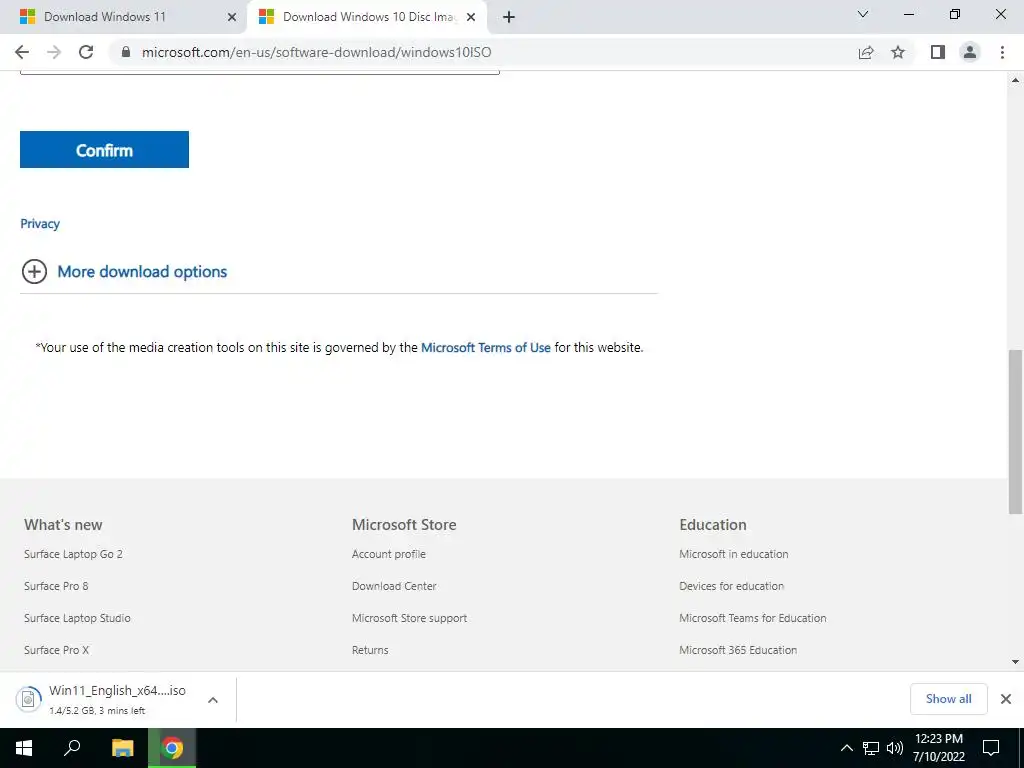Open the Microsoft Terms of Use link

coord(486,347)
